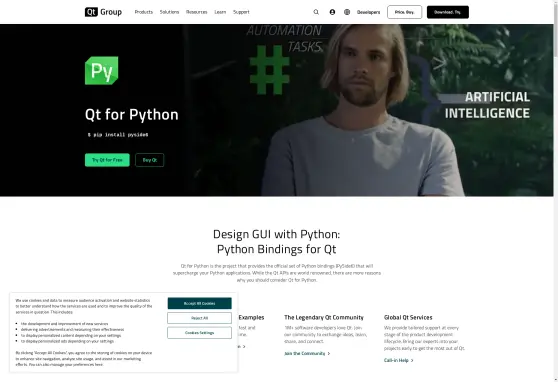
Task: Click the Buy Qt button
Action: 149,160
